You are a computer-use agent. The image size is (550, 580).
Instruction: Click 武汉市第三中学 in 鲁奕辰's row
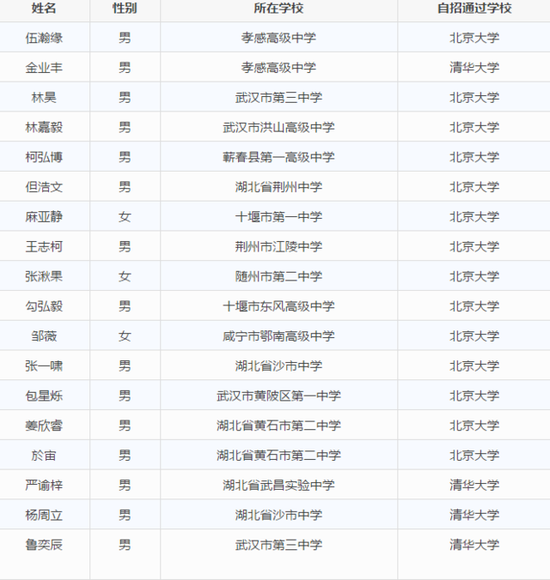279,545
